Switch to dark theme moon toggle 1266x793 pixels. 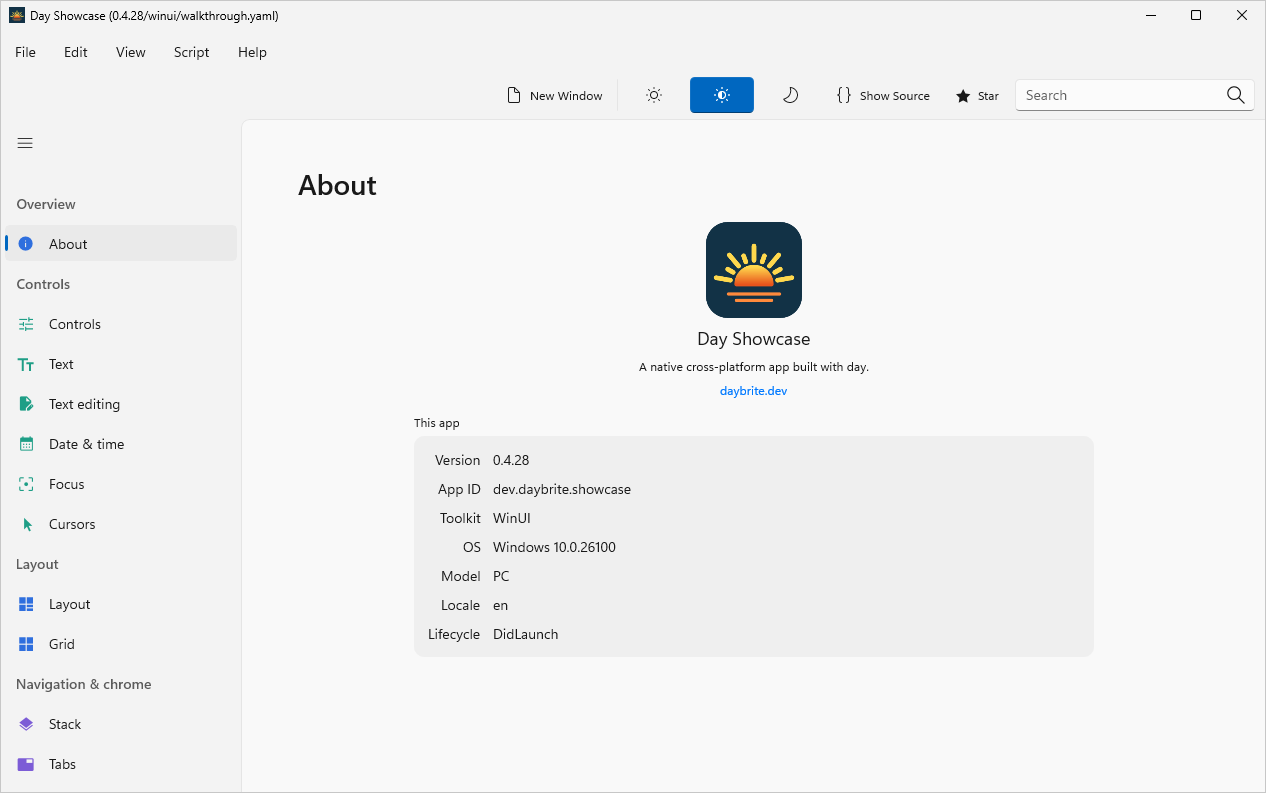point(790,95)
